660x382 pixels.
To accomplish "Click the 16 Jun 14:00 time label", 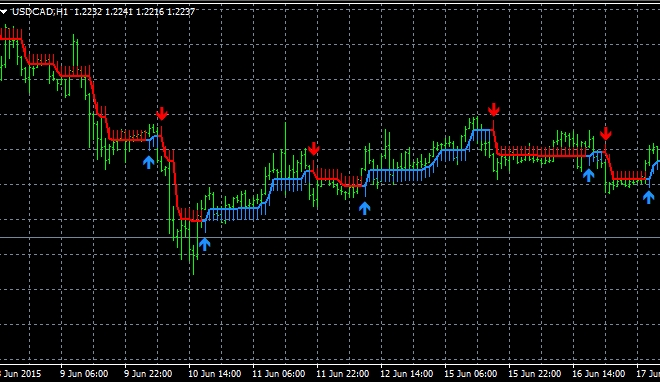I will pos(599,374).
